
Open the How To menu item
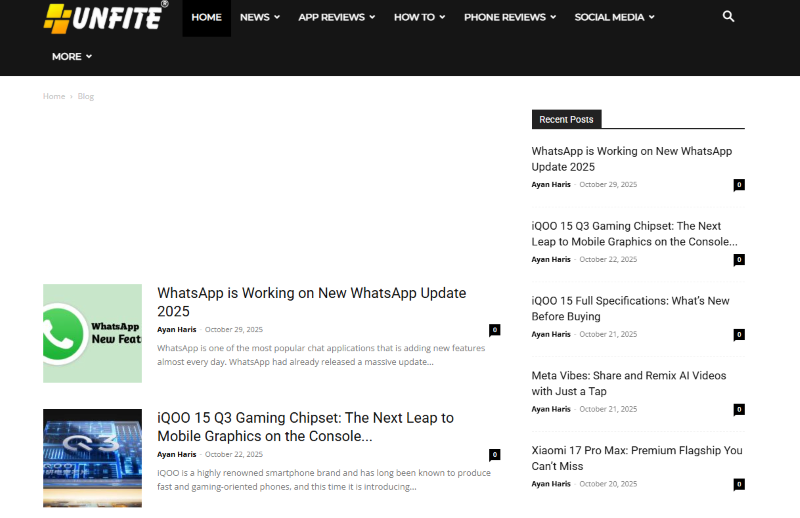(420, 17)
